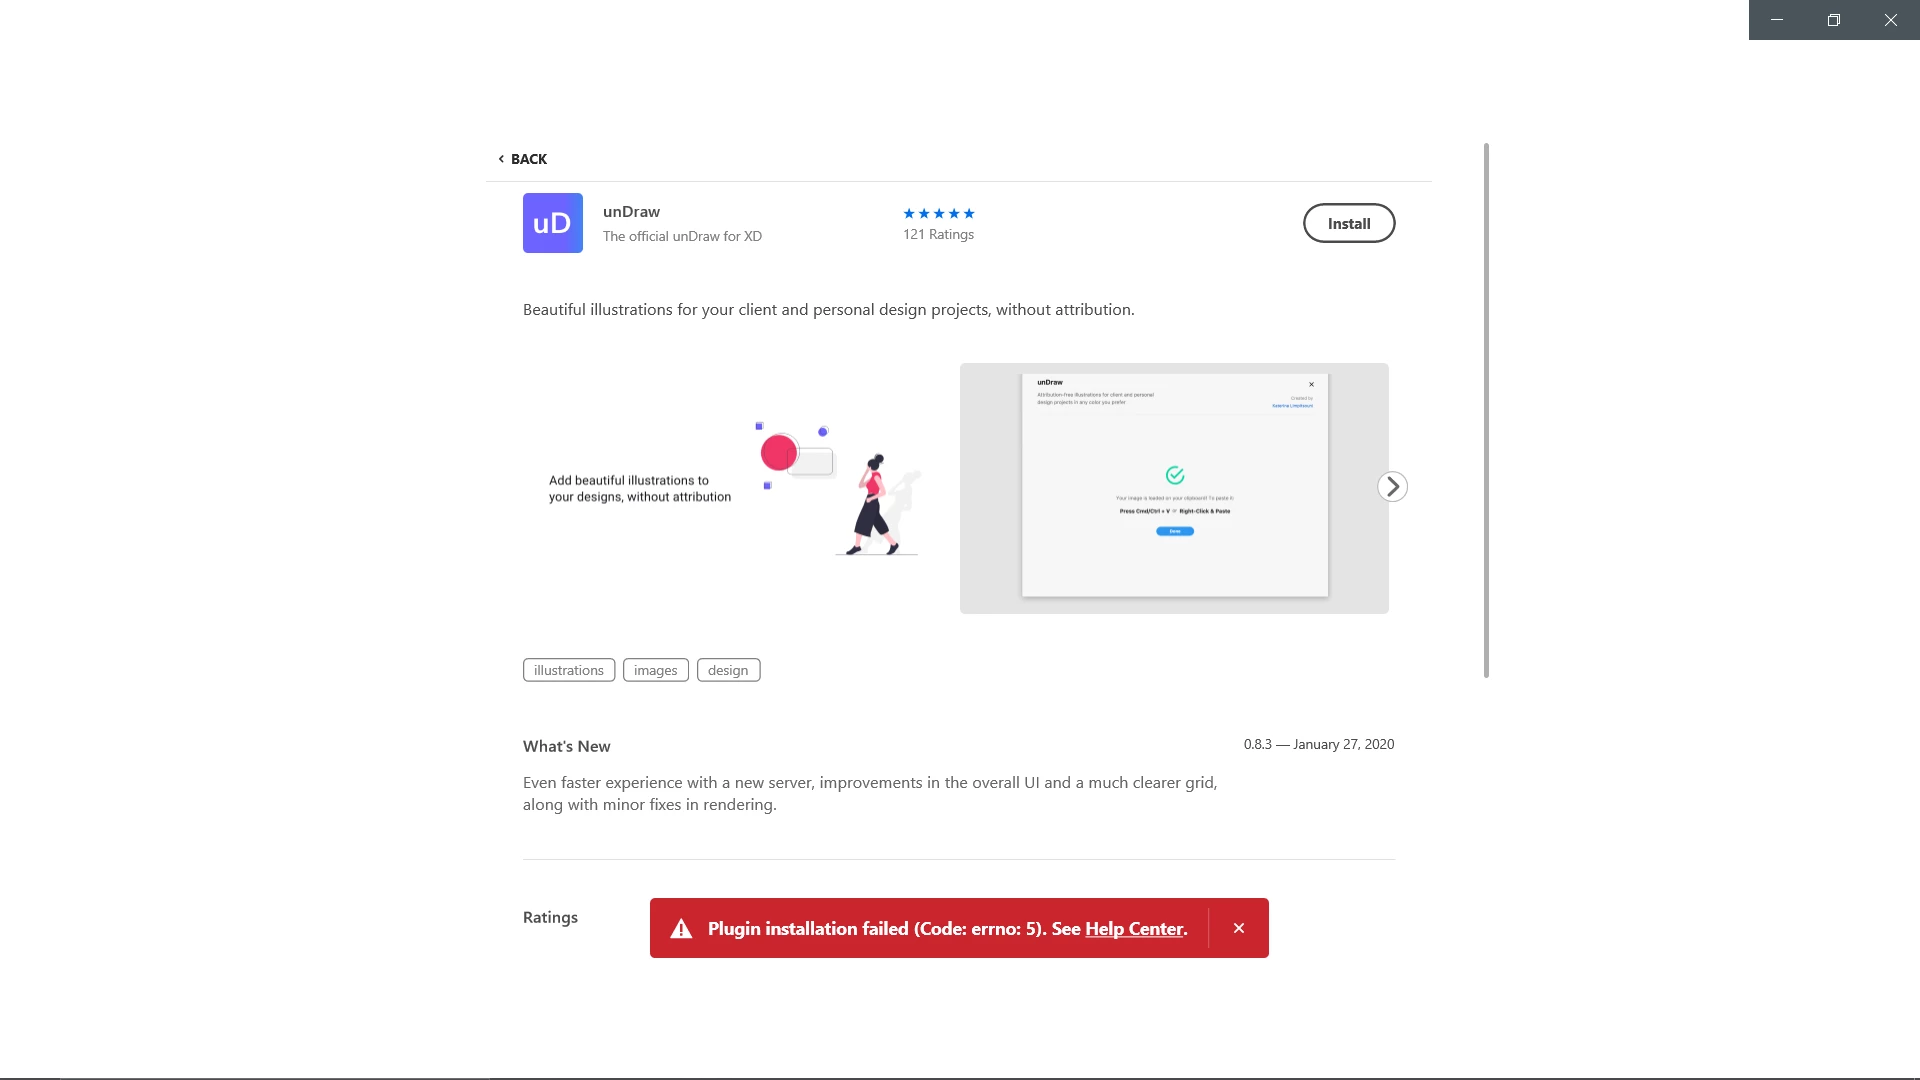Minimize the plugin manager window

click(1776, 20)
